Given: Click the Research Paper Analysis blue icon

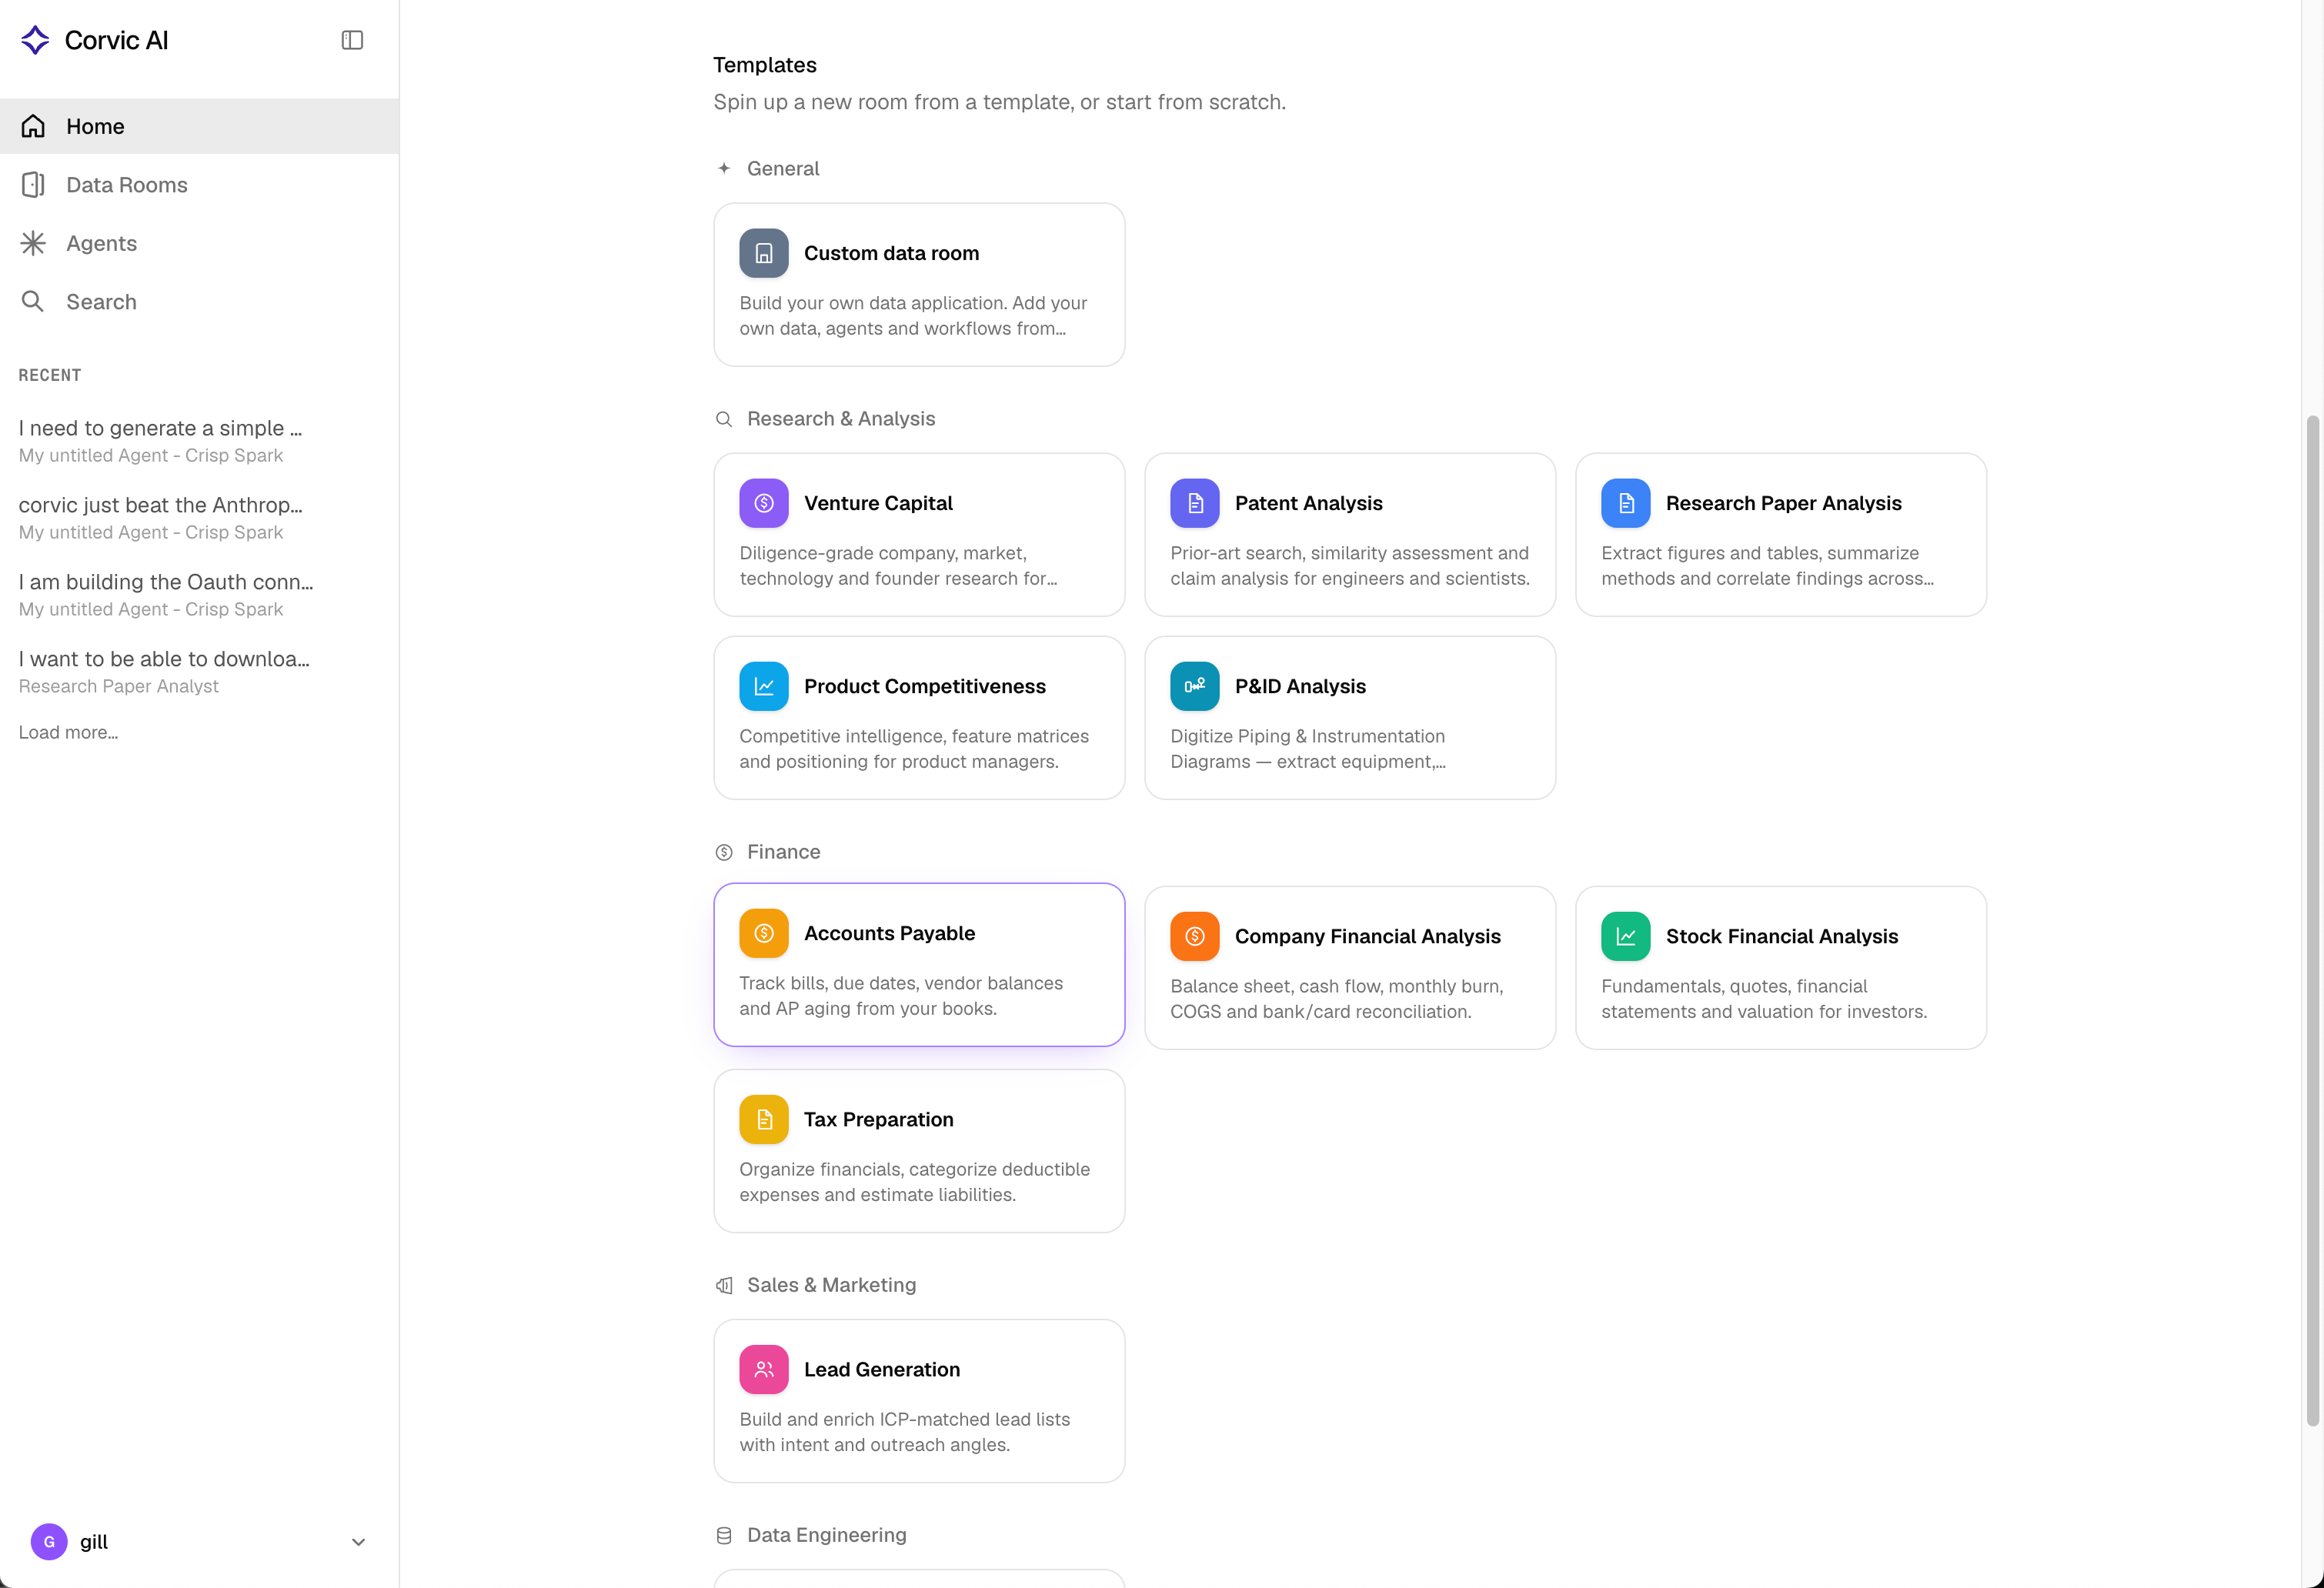Looking at the screenshot, I should click(x=1626, y=503).
